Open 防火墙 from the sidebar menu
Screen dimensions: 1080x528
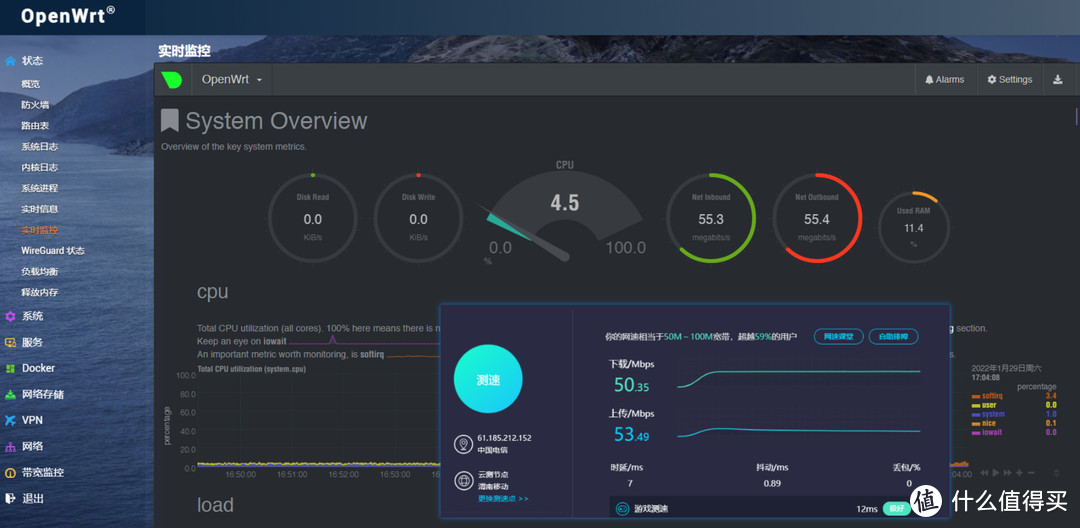click(x=35, y=105)
